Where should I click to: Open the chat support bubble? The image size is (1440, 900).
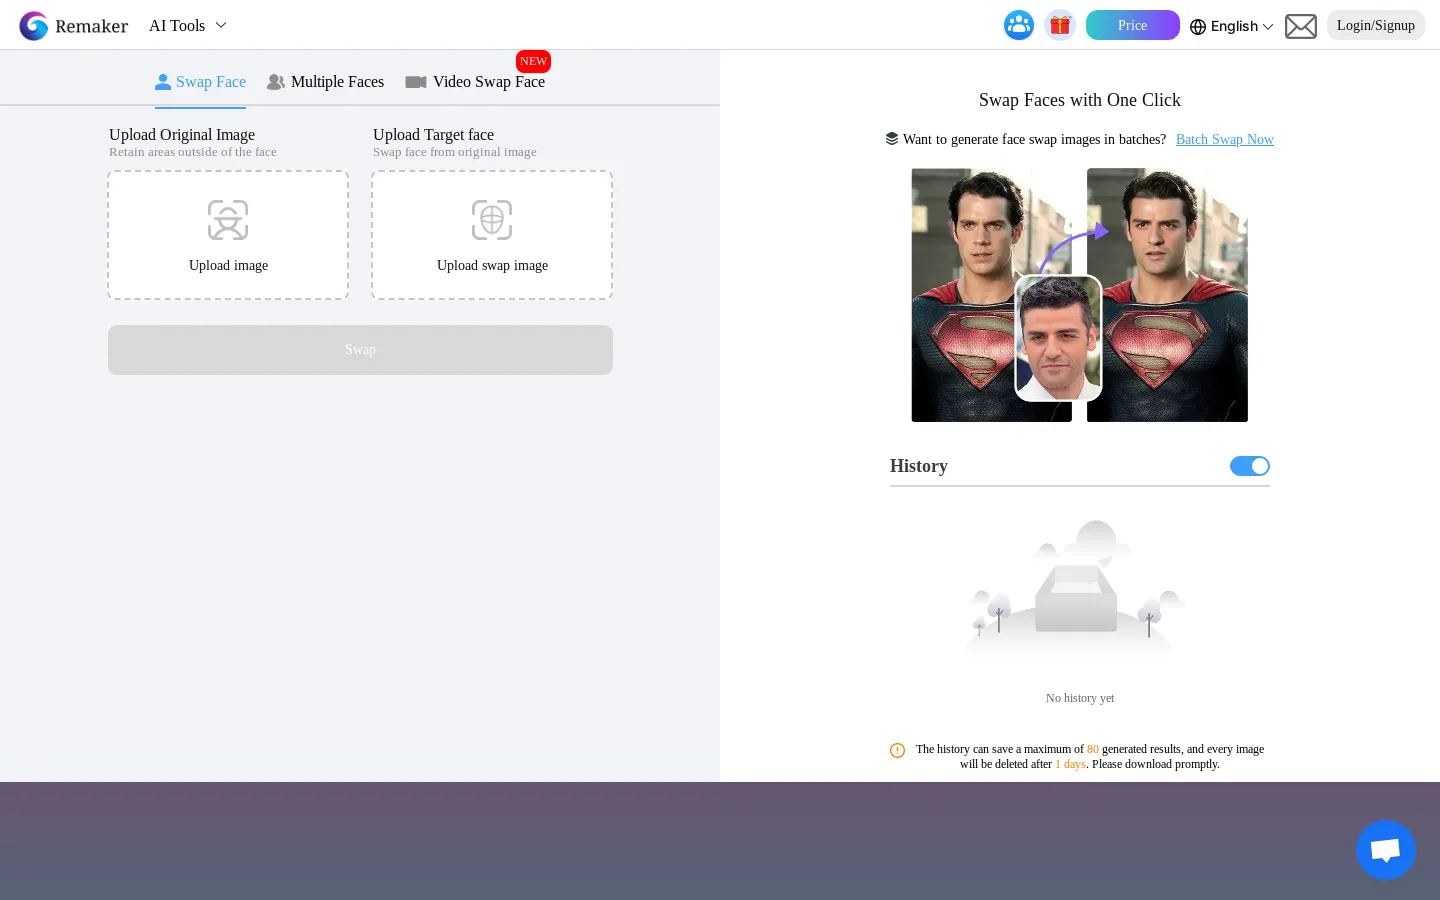1386,850
